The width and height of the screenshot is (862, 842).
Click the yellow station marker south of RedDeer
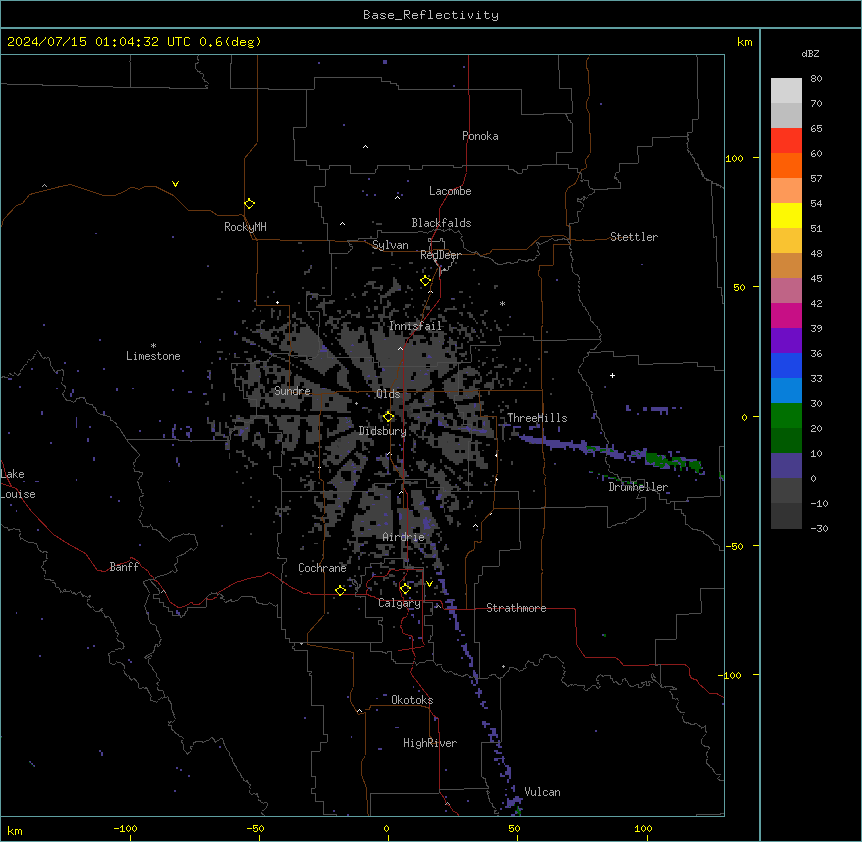click(x=426, y=281)
